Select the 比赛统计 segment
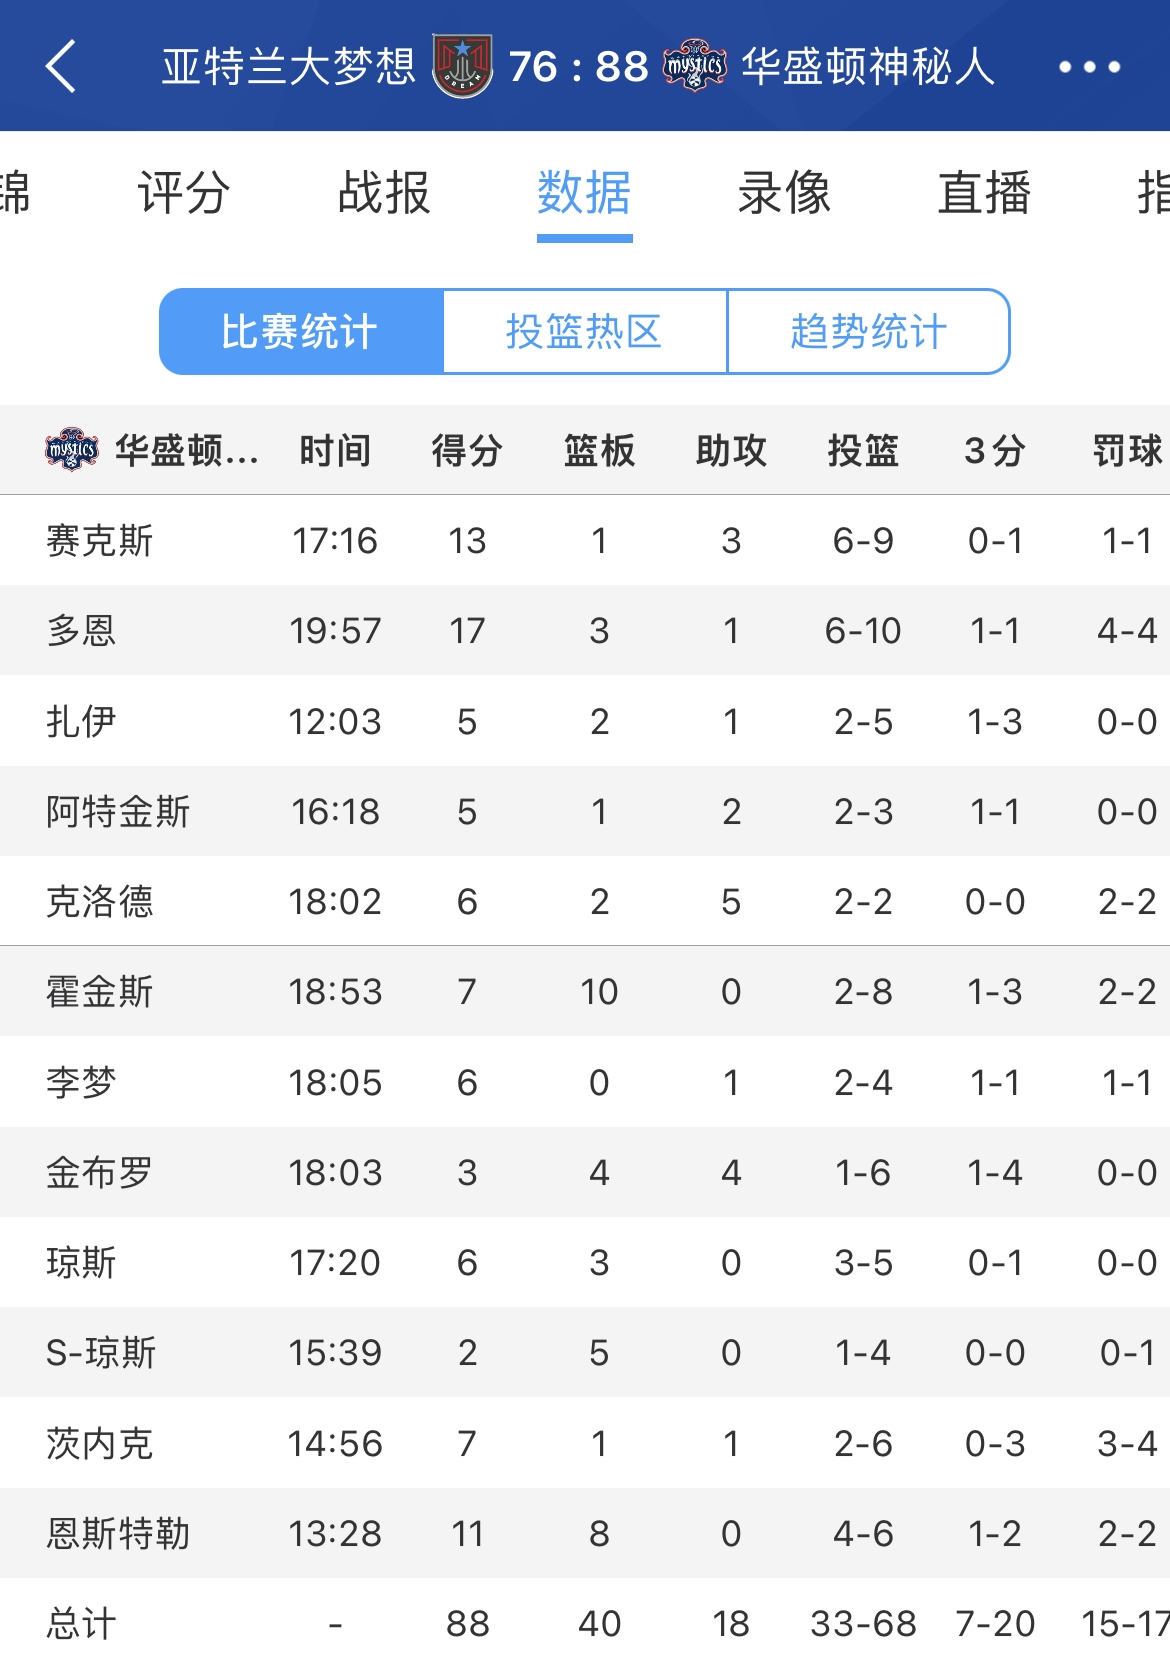 pos(300,332)
